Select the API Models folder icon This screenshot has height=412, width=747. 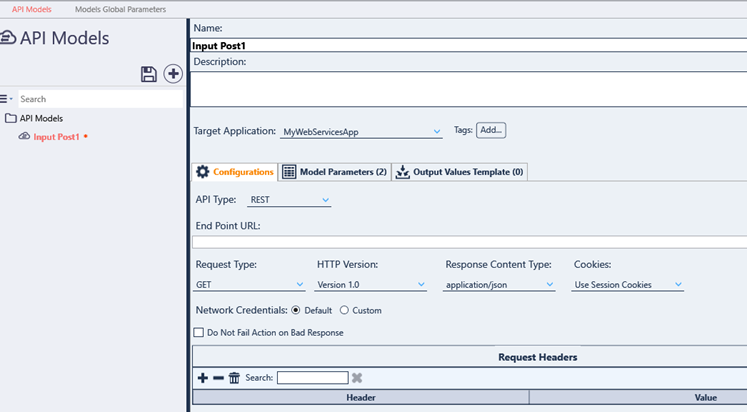coord(10,118)
